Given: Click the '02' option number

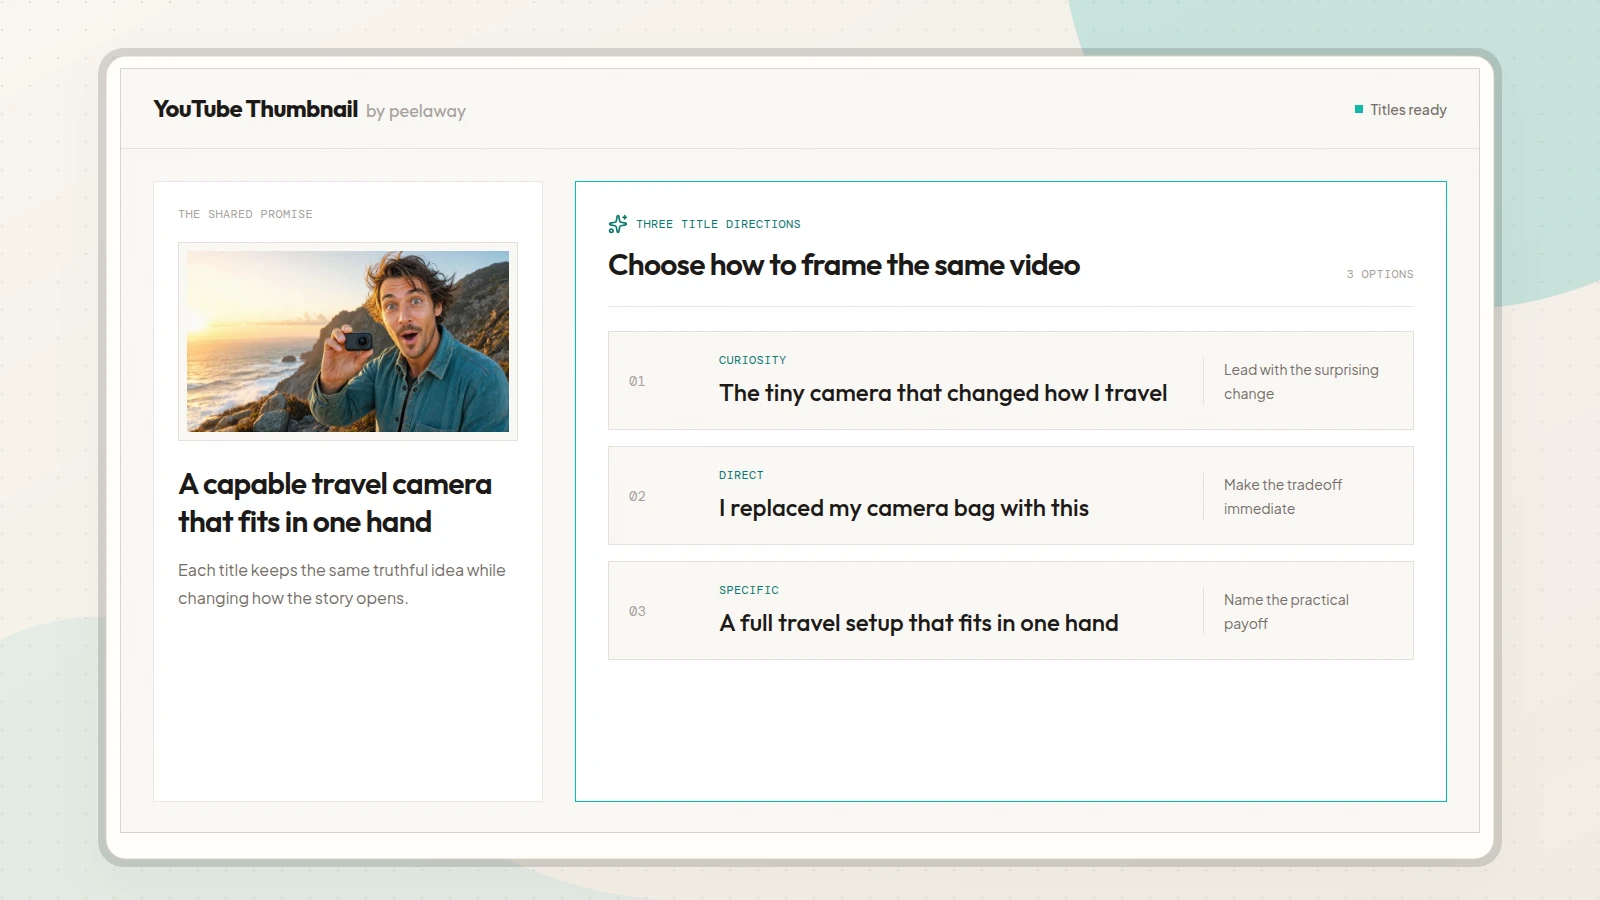Looking at the screenshot, I should pyautogui.click(x=637, y=496).
